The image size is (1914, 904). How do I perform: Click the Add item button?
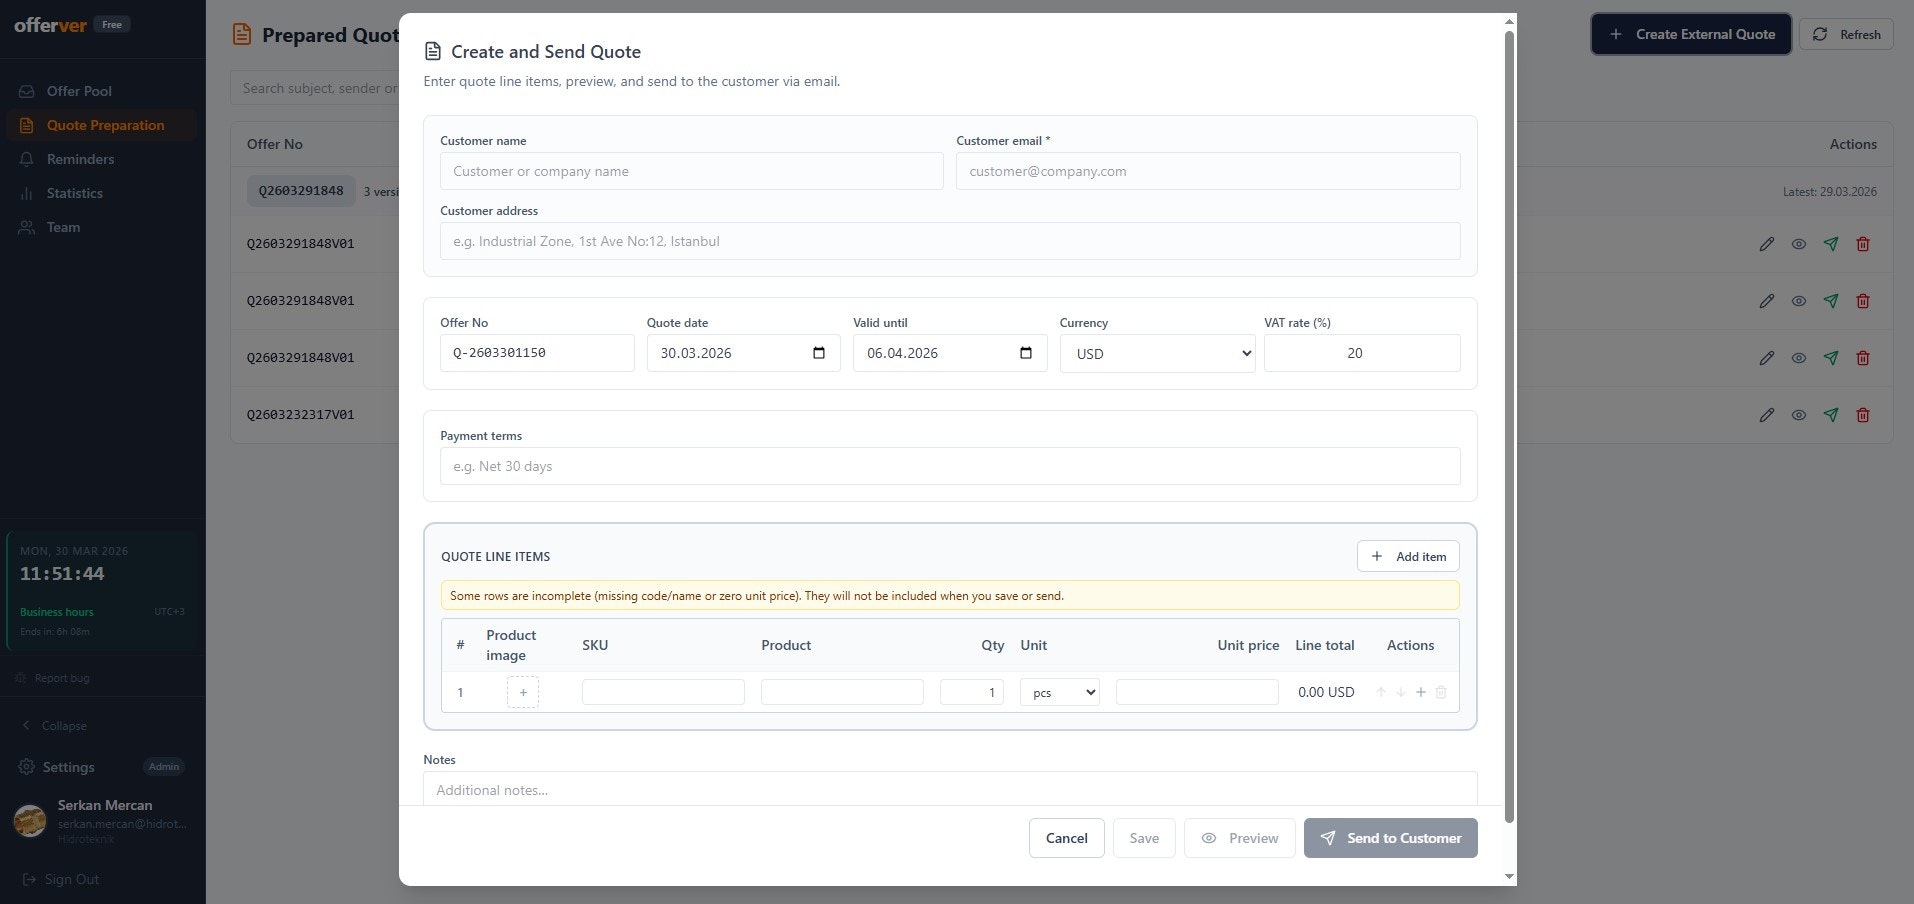click(x=1408, y=556)
